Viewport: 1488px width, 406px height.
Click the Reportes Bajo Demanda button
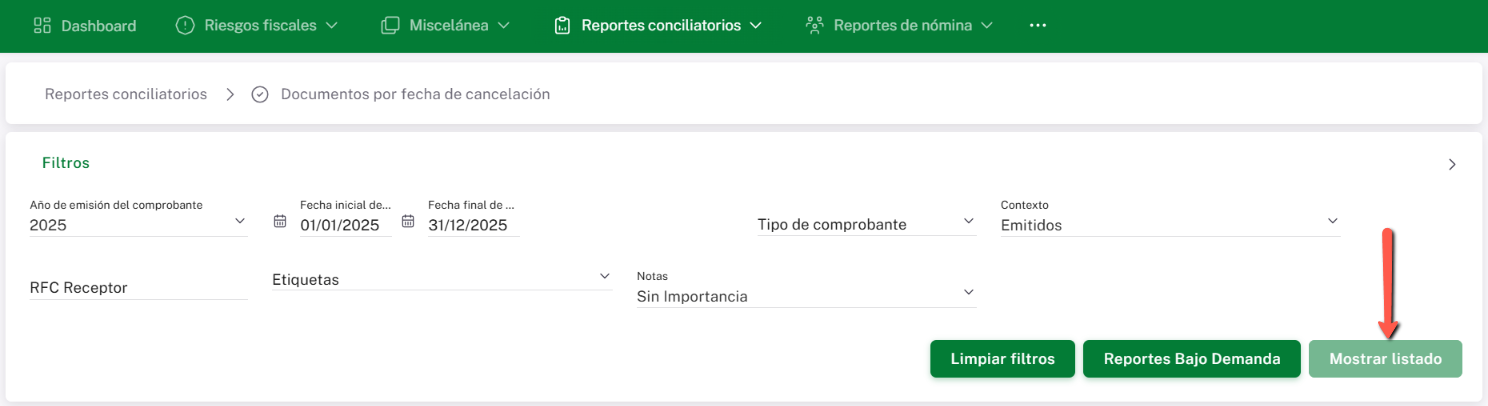click(1191, 359)
